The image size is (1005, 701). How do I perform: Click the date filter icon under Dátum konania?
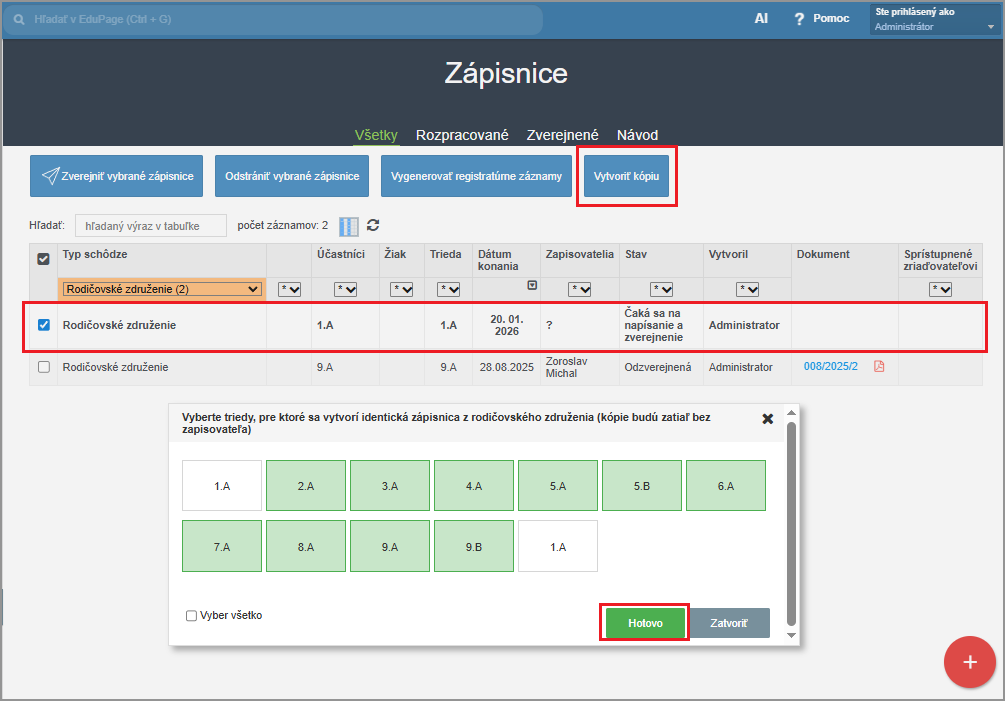tap(531, 285)
